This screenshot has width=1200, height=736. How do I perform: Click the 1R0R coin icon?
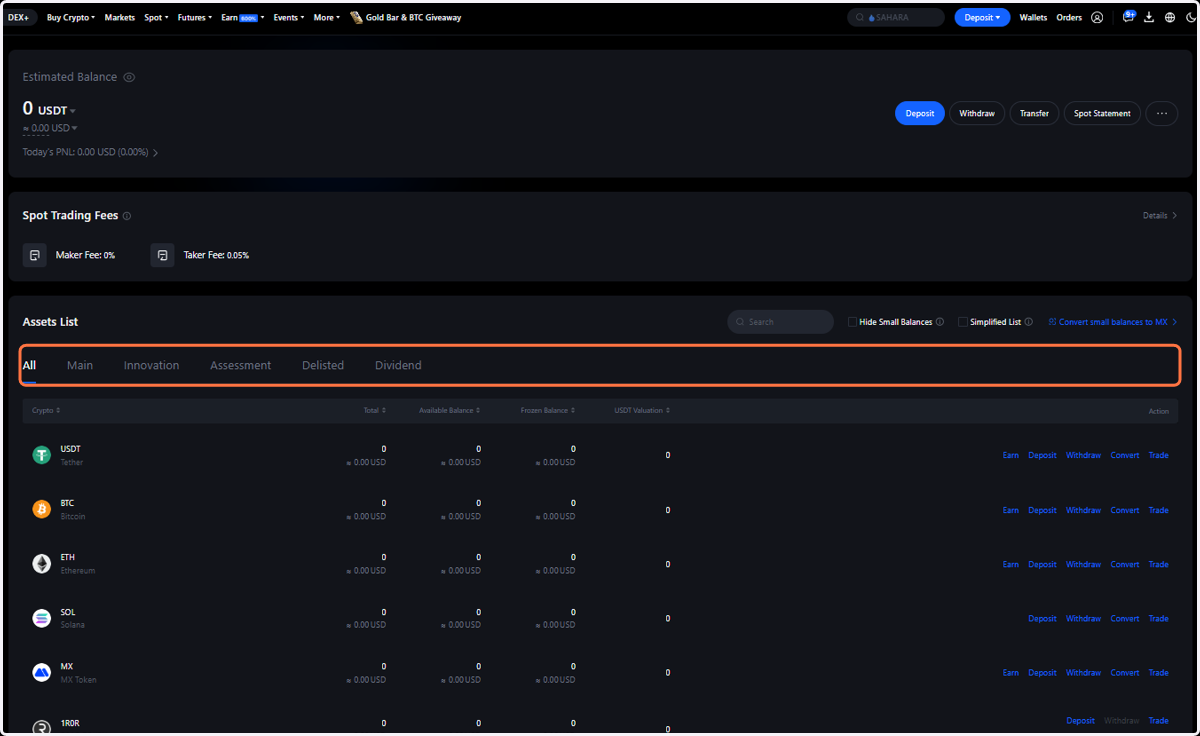[x=41, y=727]
